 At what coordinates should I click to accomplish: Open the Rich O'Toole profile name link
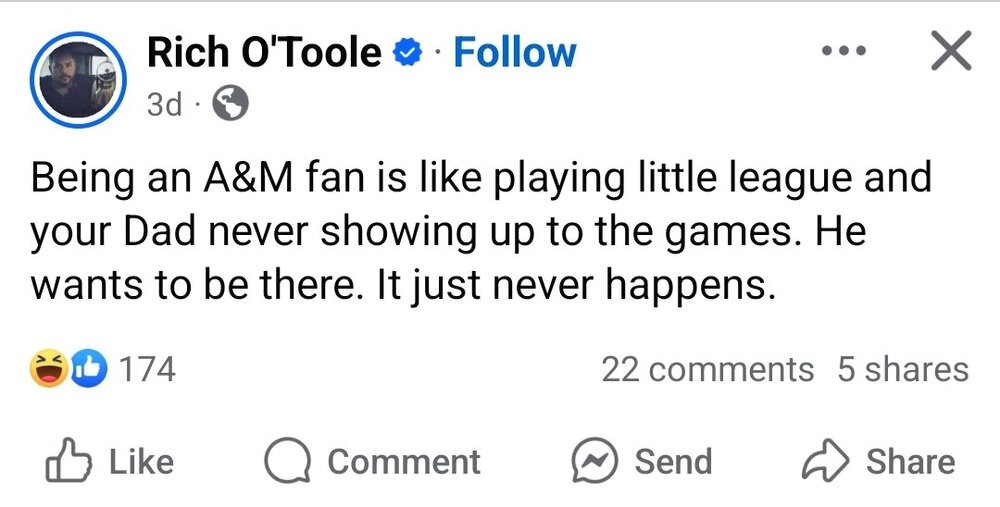tap(264, 52)
